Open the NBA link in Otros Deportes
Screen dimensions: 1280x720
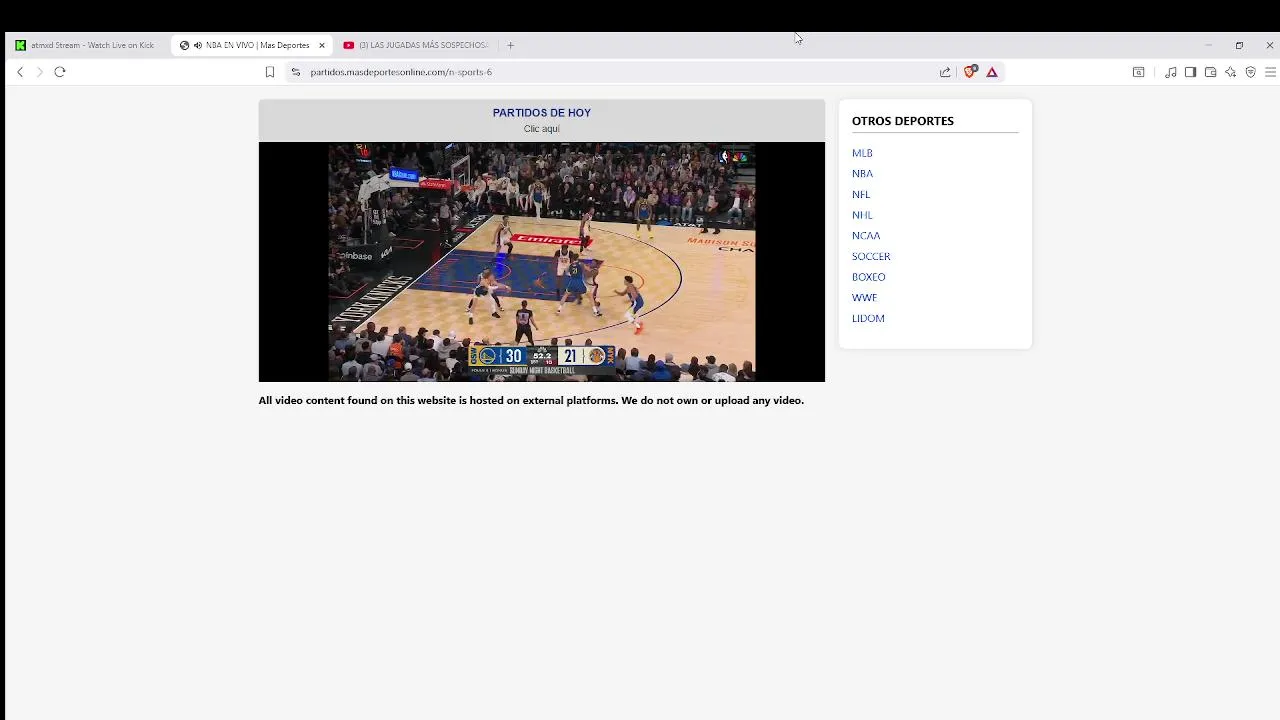click(862, 174)
